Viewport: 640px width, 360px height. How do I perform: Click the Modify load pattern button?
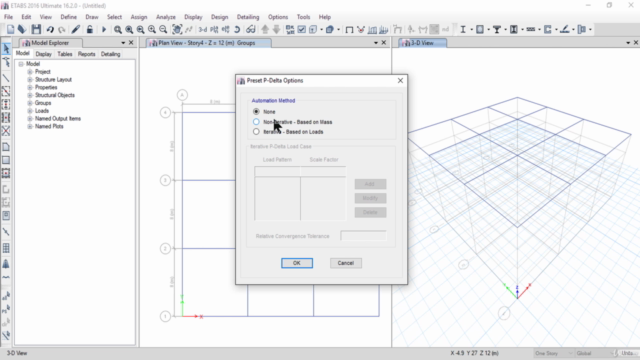[x=370, y=198]
